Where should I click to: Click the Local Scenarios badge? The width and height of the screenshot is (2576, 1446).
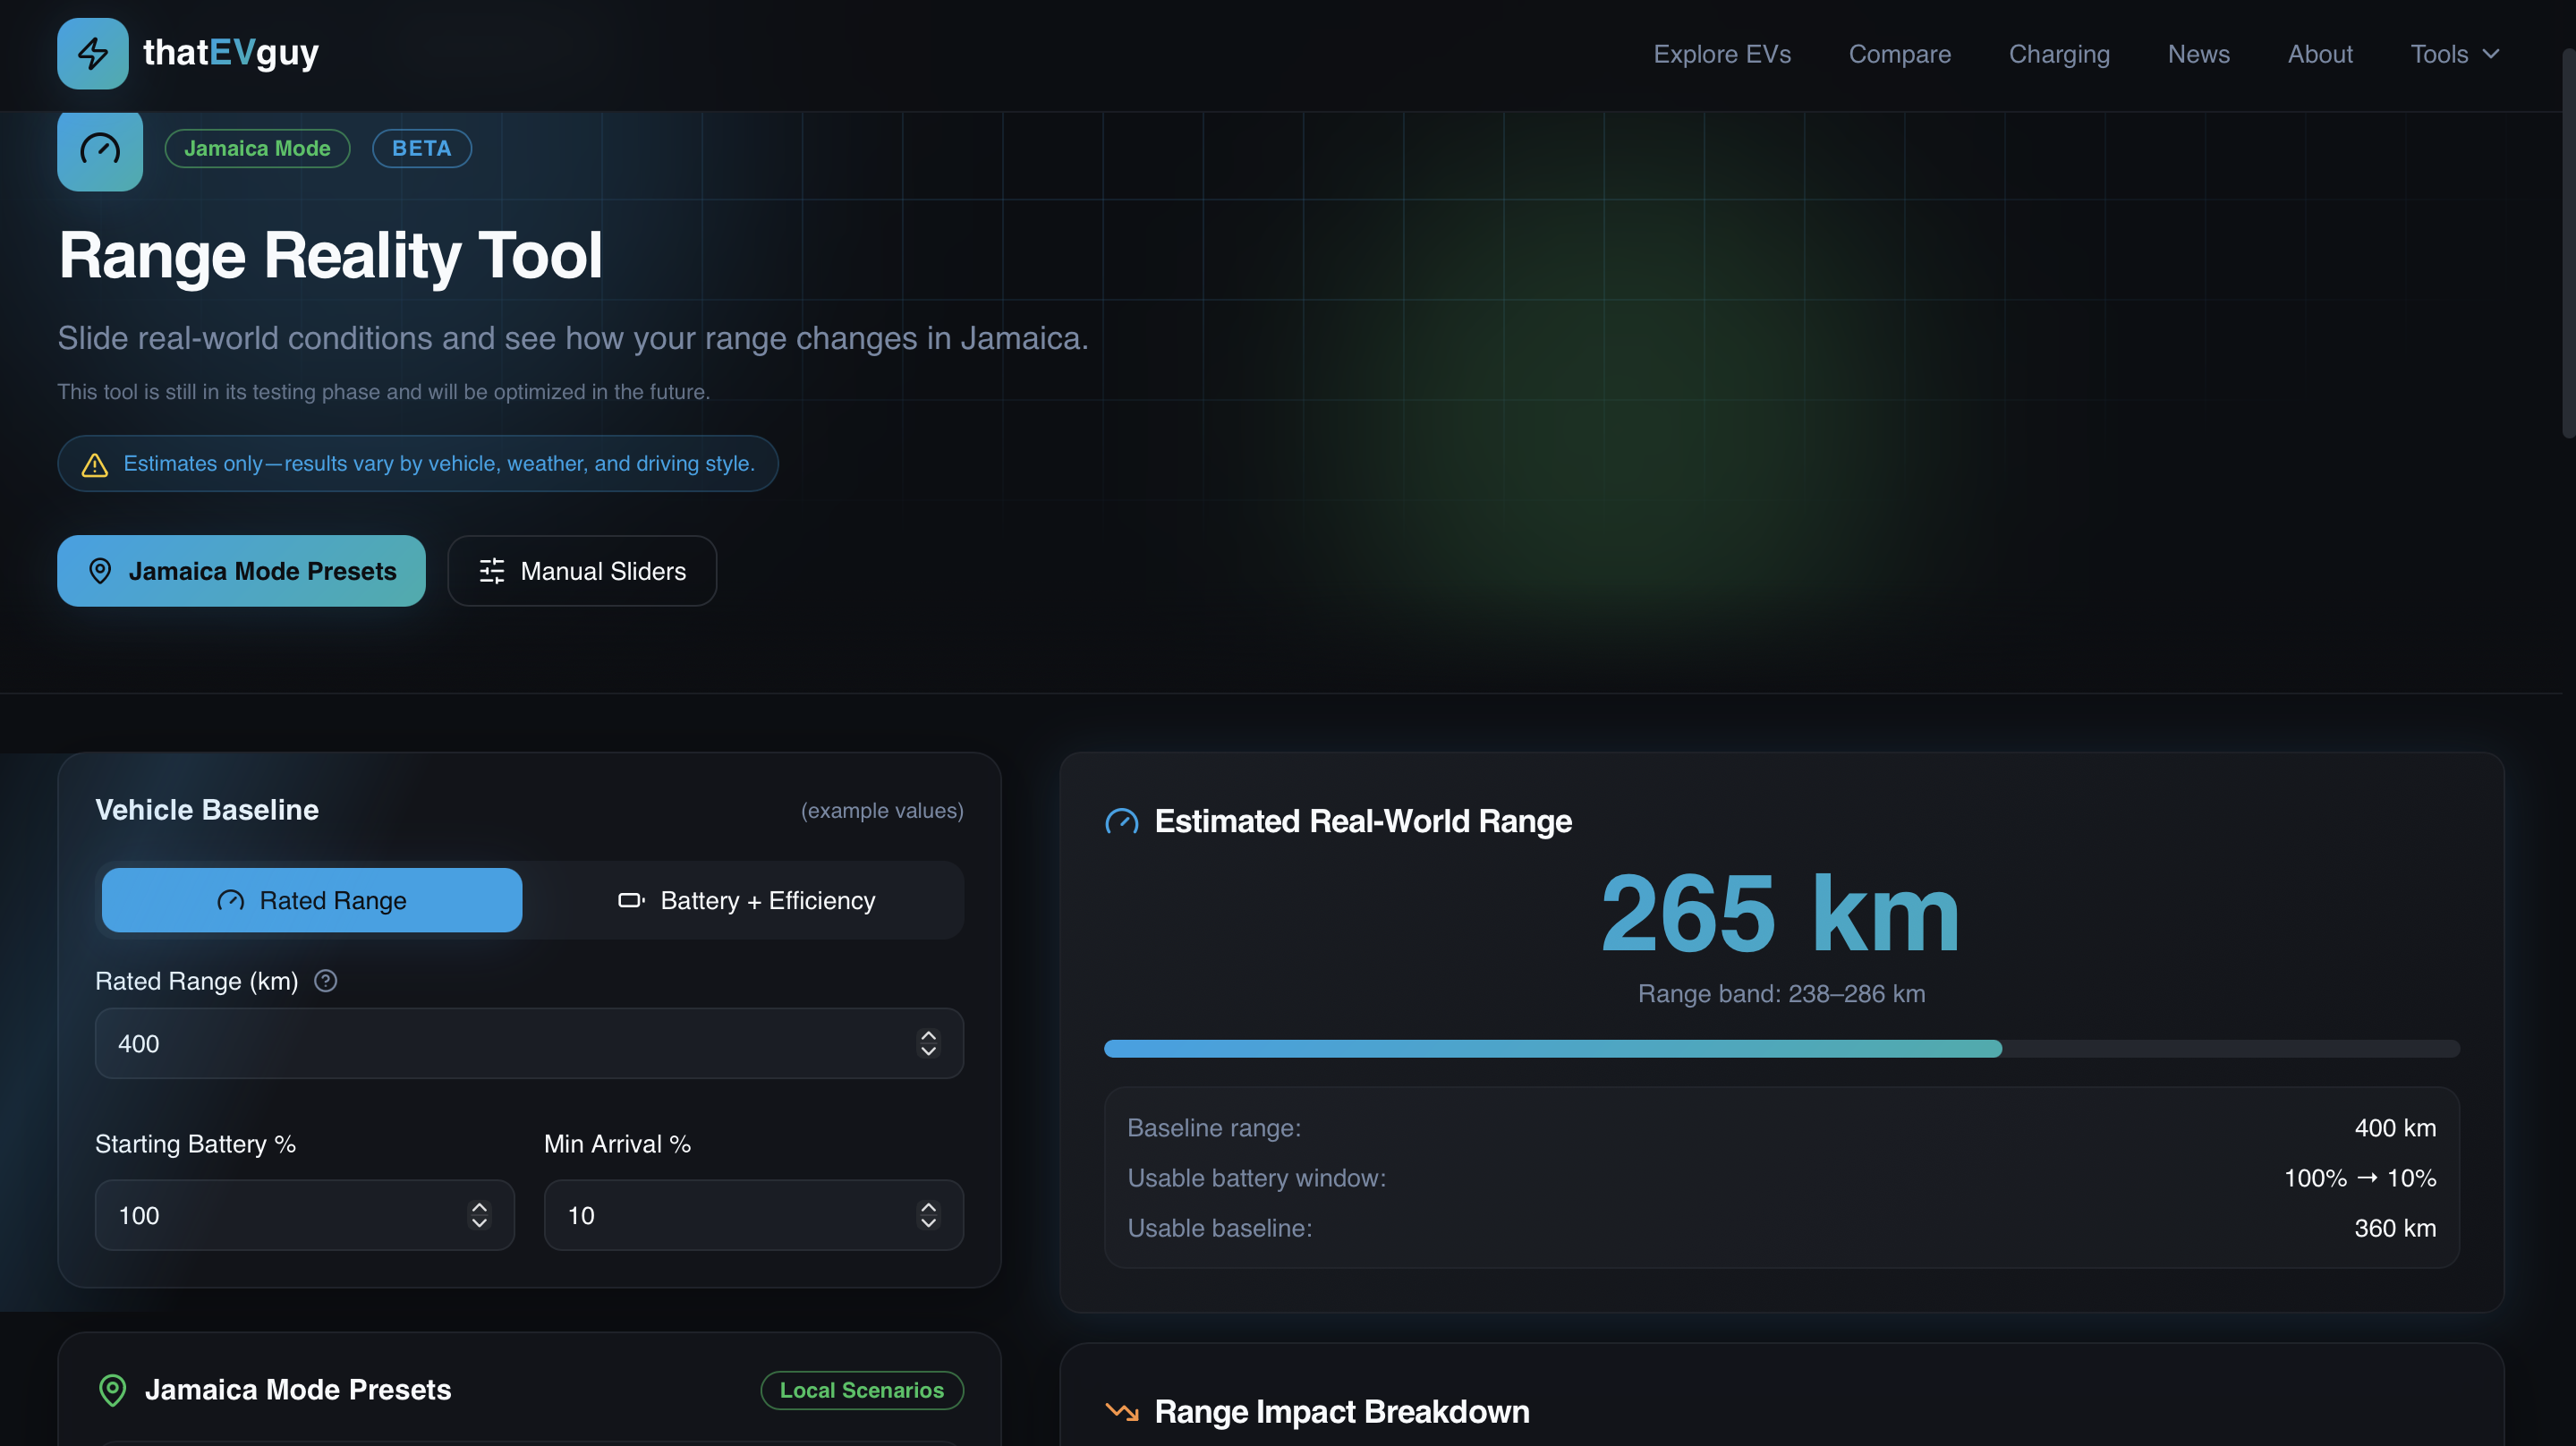(861, 1390)
